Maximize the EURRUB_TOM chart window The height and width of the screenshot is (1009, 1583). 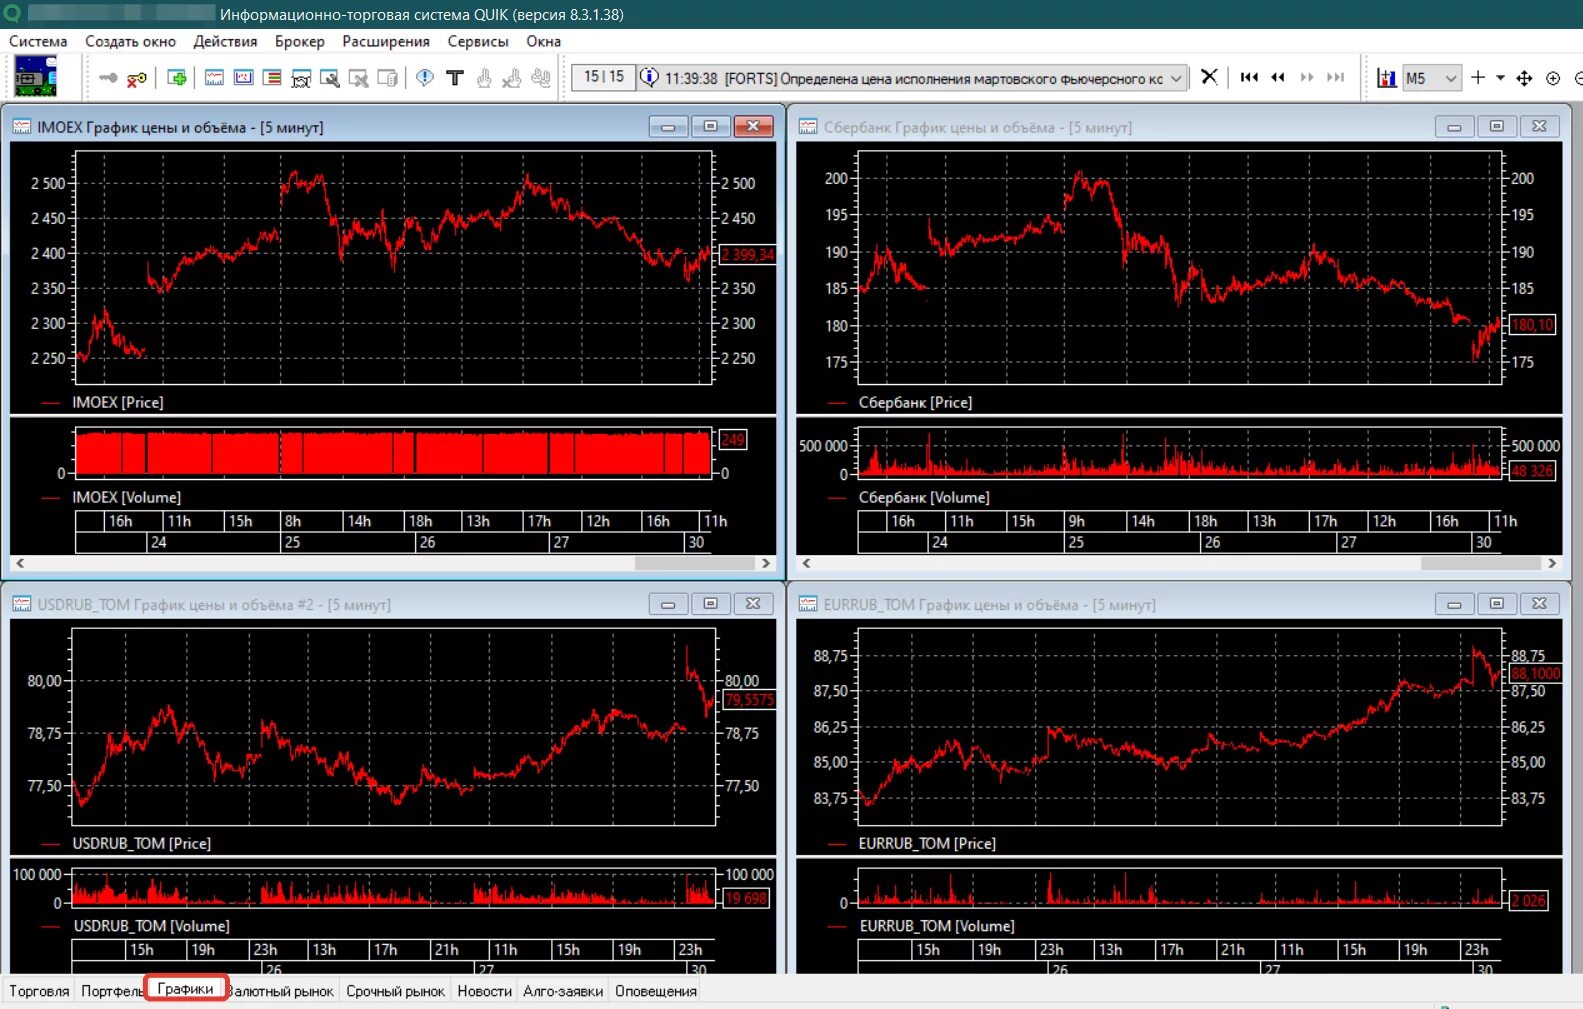pyautogui.click(x=1496, y=604)
